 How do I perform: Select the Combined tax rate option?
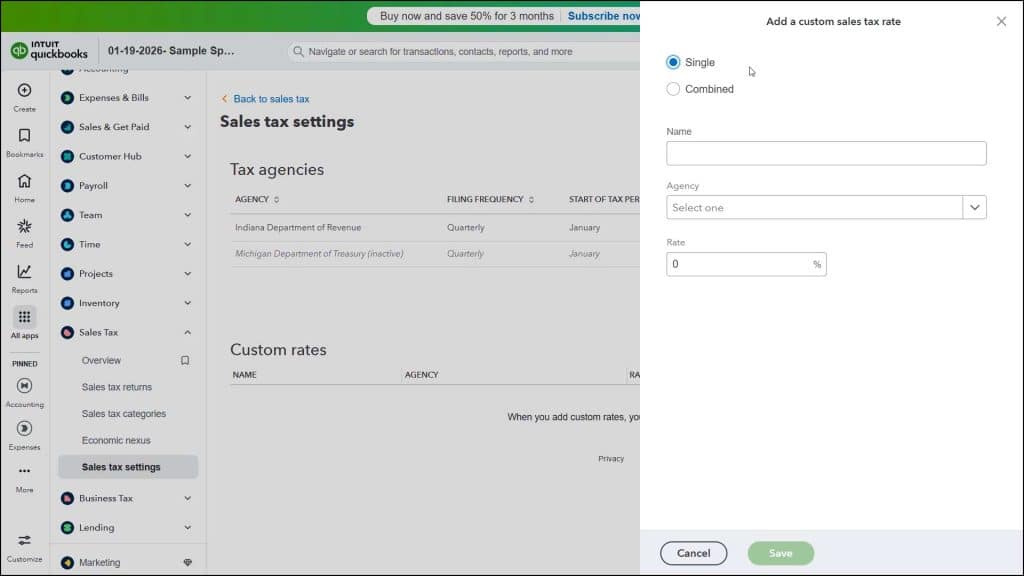pyautogui.click(x=674, y=88)
